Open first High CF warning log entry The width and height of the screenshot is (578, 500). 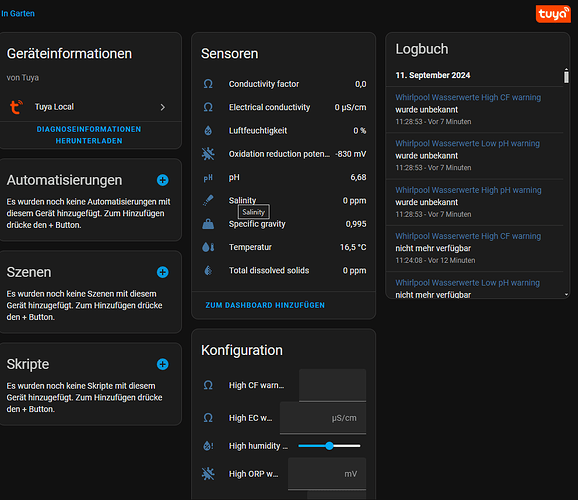pyautogui.click(x=468, y=98)
